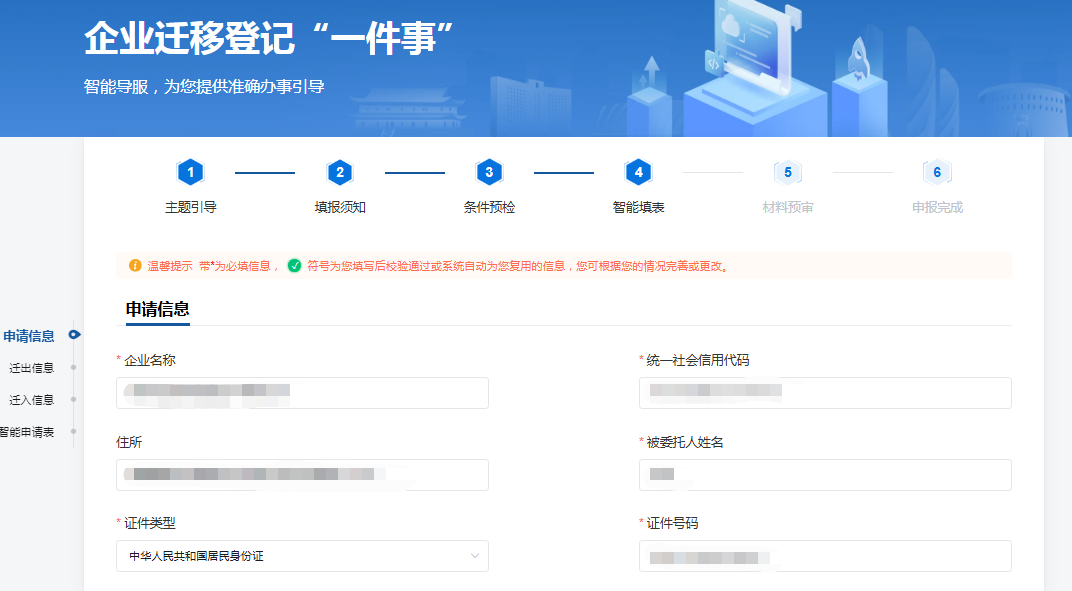Click step 3 hexagon icon 条件预检
The image size is (1072, 591).
(x=488, y=172)
